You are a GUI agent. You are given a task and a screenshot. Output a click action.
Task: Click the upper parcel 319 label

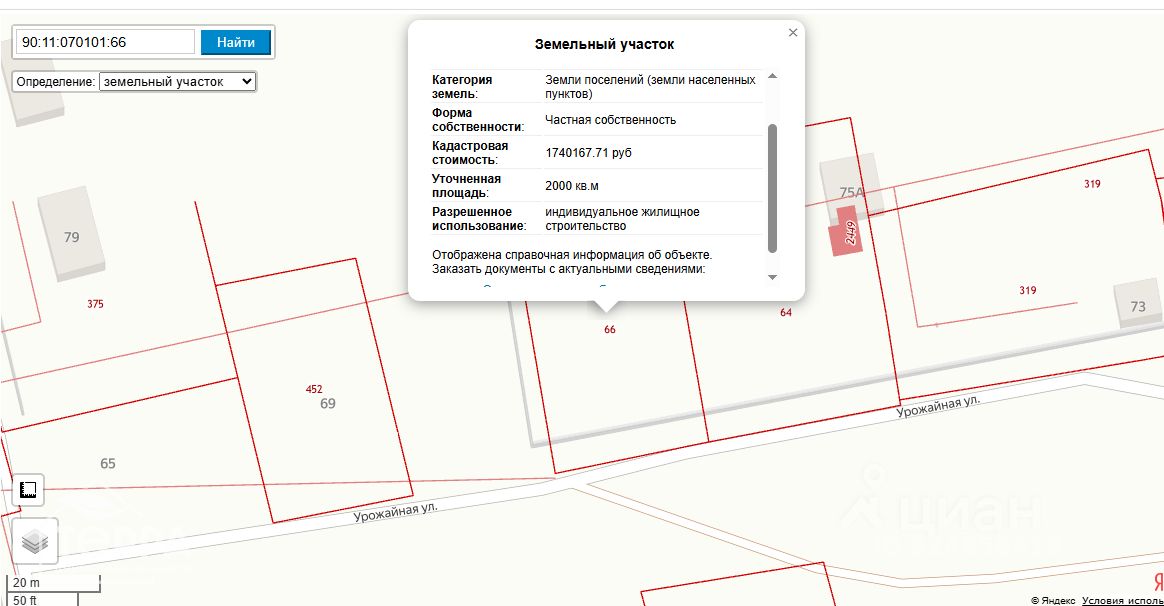click(1092, 184)
